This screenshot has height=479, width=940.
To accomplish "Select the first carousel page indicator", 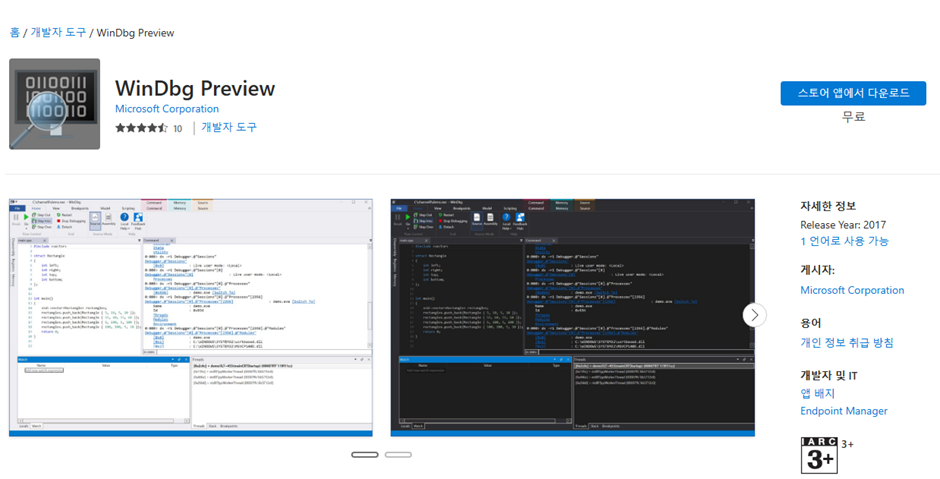I will pos(364,454).
